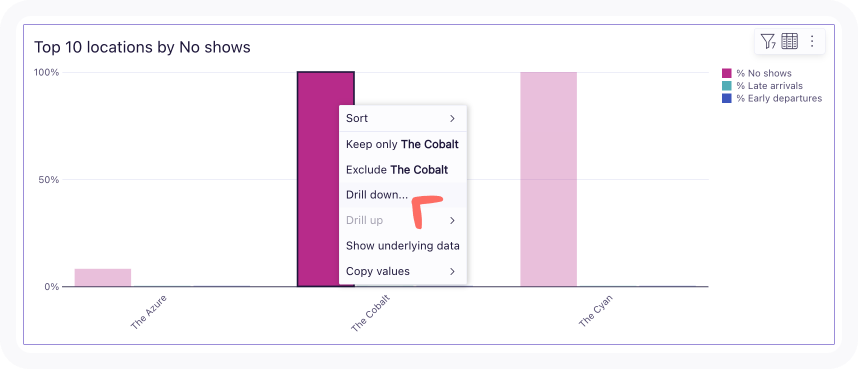This screenshot has width=858, height=369.
Task: Click the % No shows magenta swatch
Action: tap(727, 73)
